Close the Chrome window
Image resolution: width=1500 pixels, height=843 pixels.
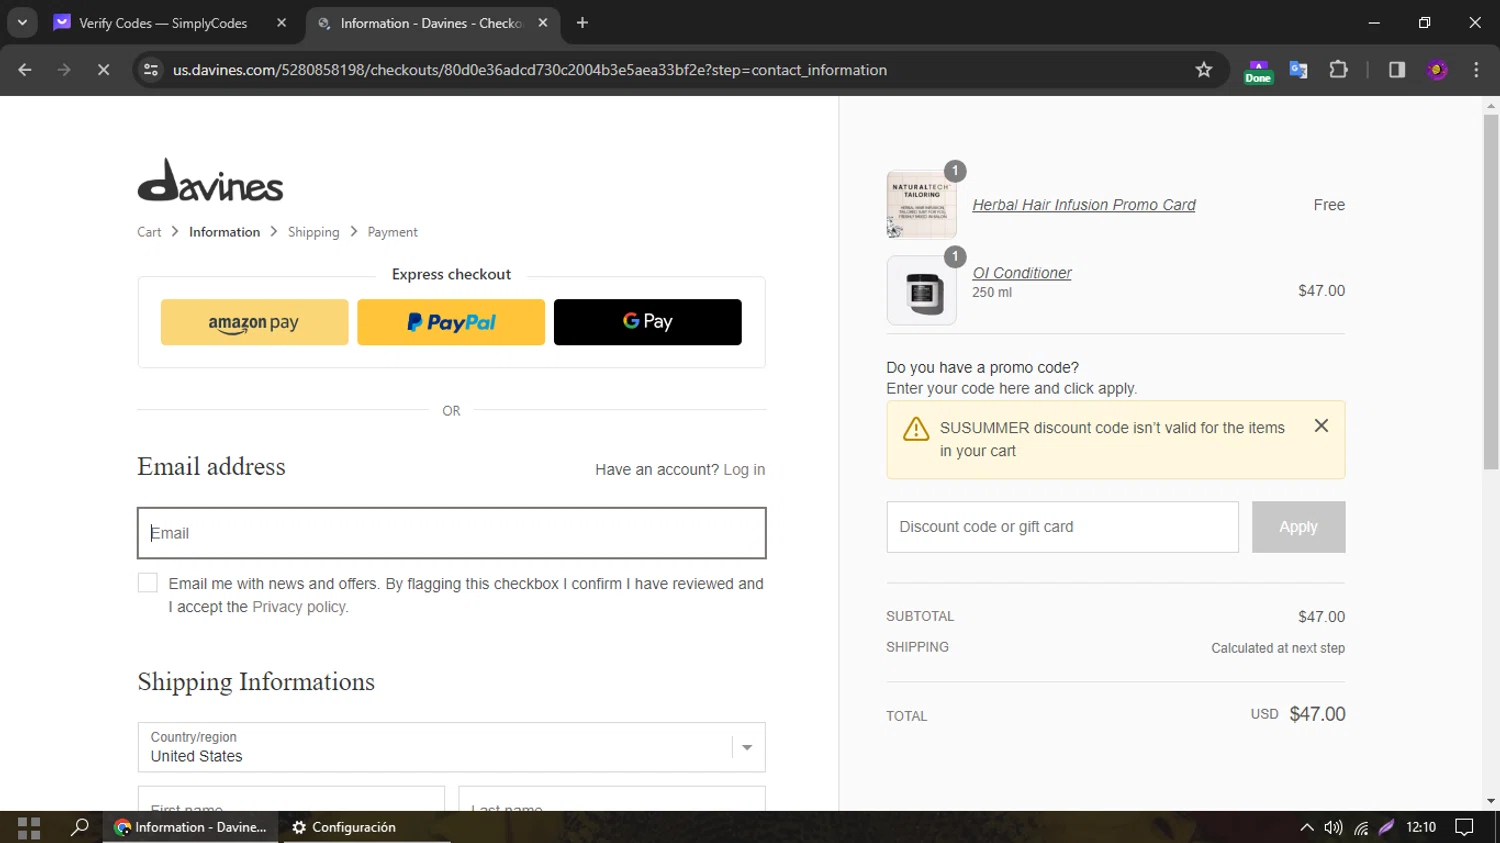click(1475, 23)
